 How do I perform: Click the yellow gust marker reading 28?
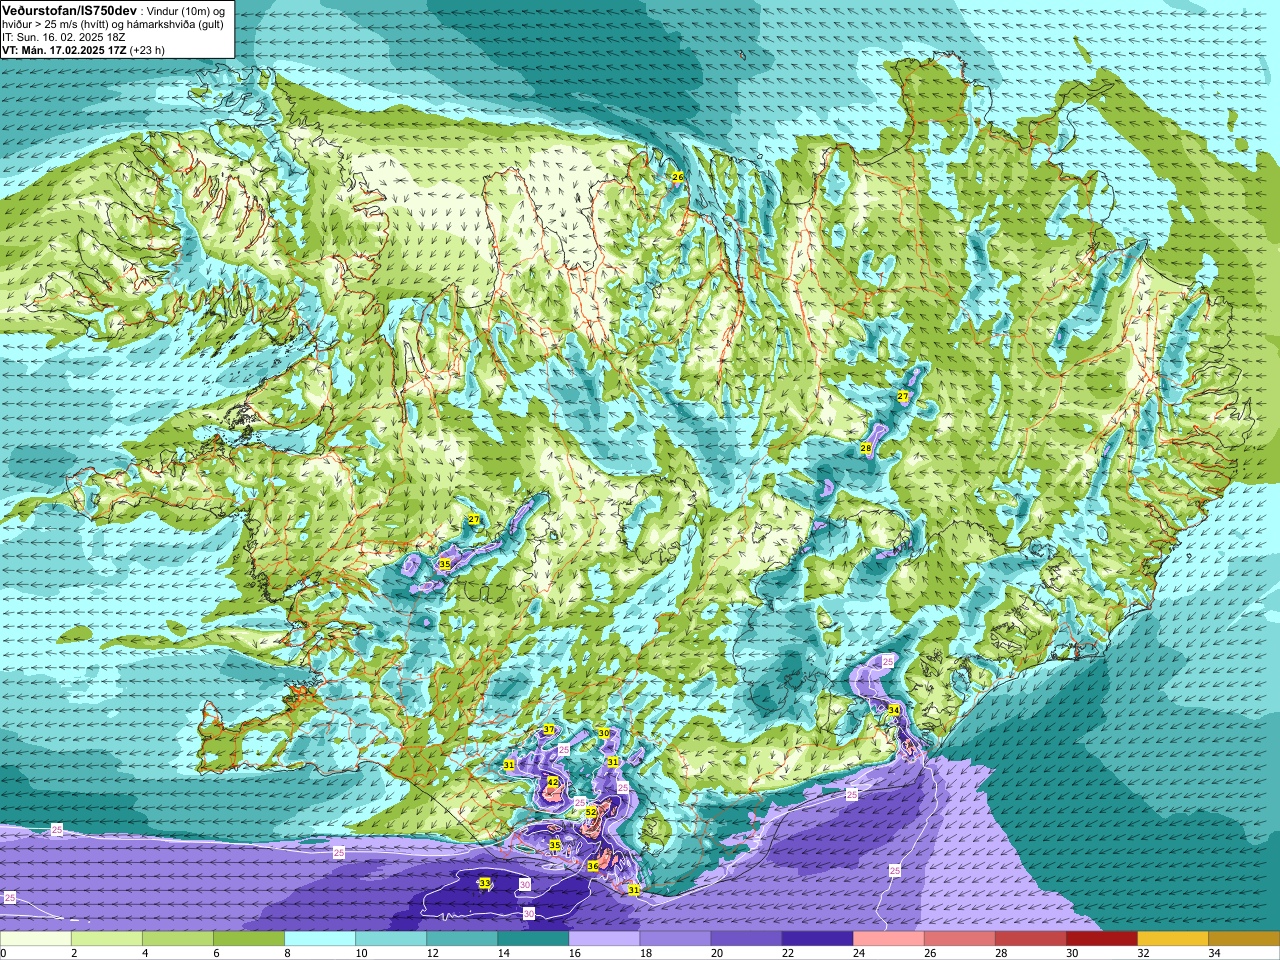coord(866,449)
